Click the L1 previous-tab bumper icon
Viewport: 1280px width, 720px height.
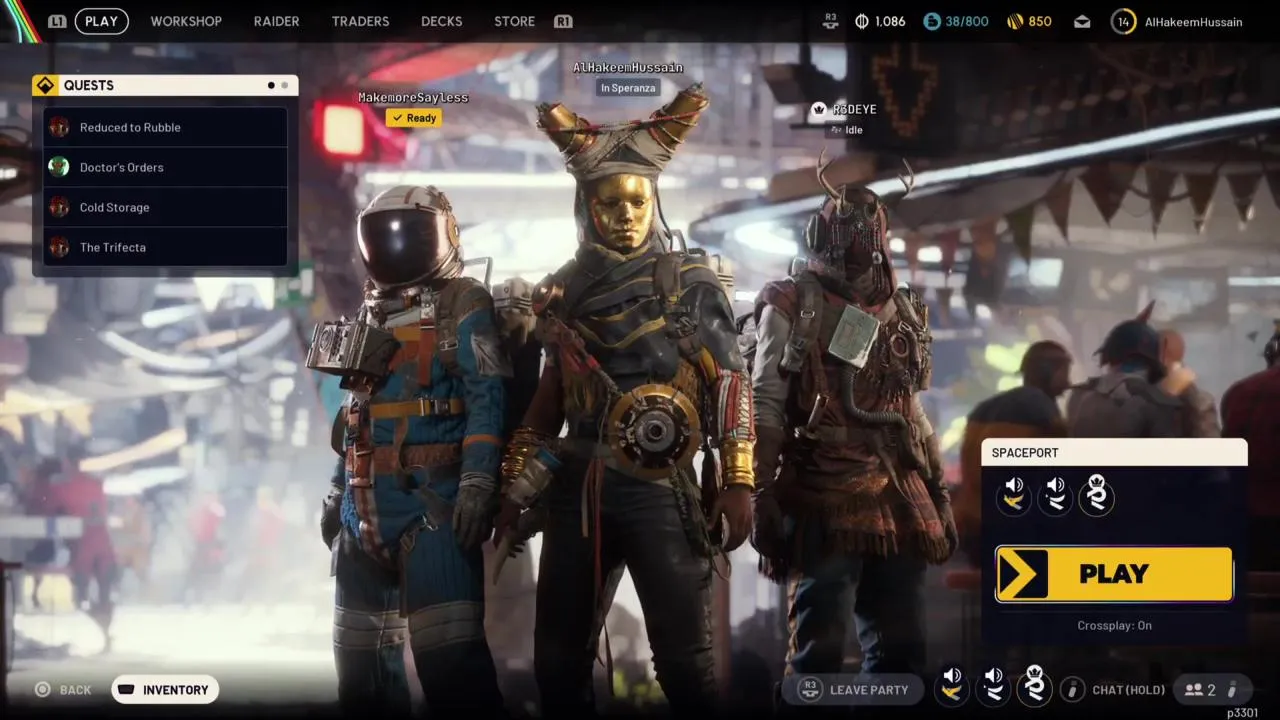pos(57,21)
